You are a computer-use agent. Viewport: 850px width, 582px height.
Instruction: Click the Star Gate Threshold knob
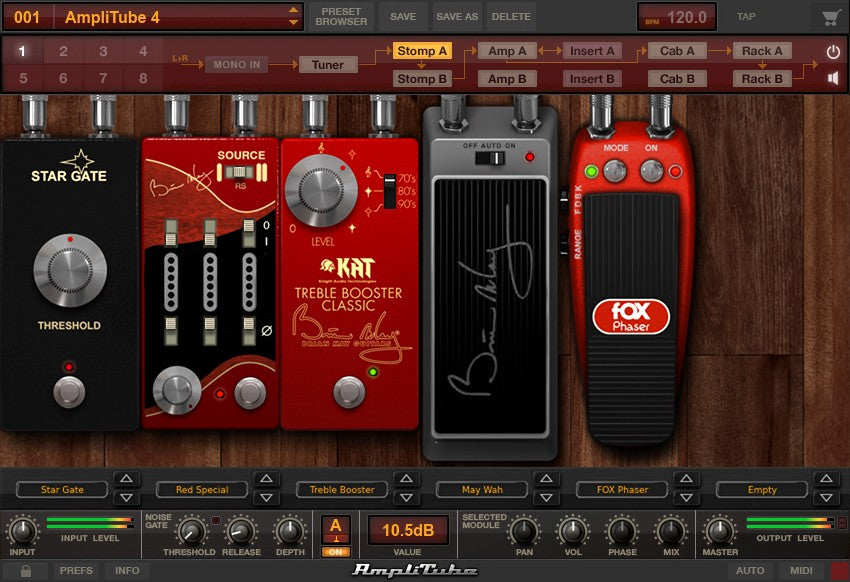coord(69,271)
